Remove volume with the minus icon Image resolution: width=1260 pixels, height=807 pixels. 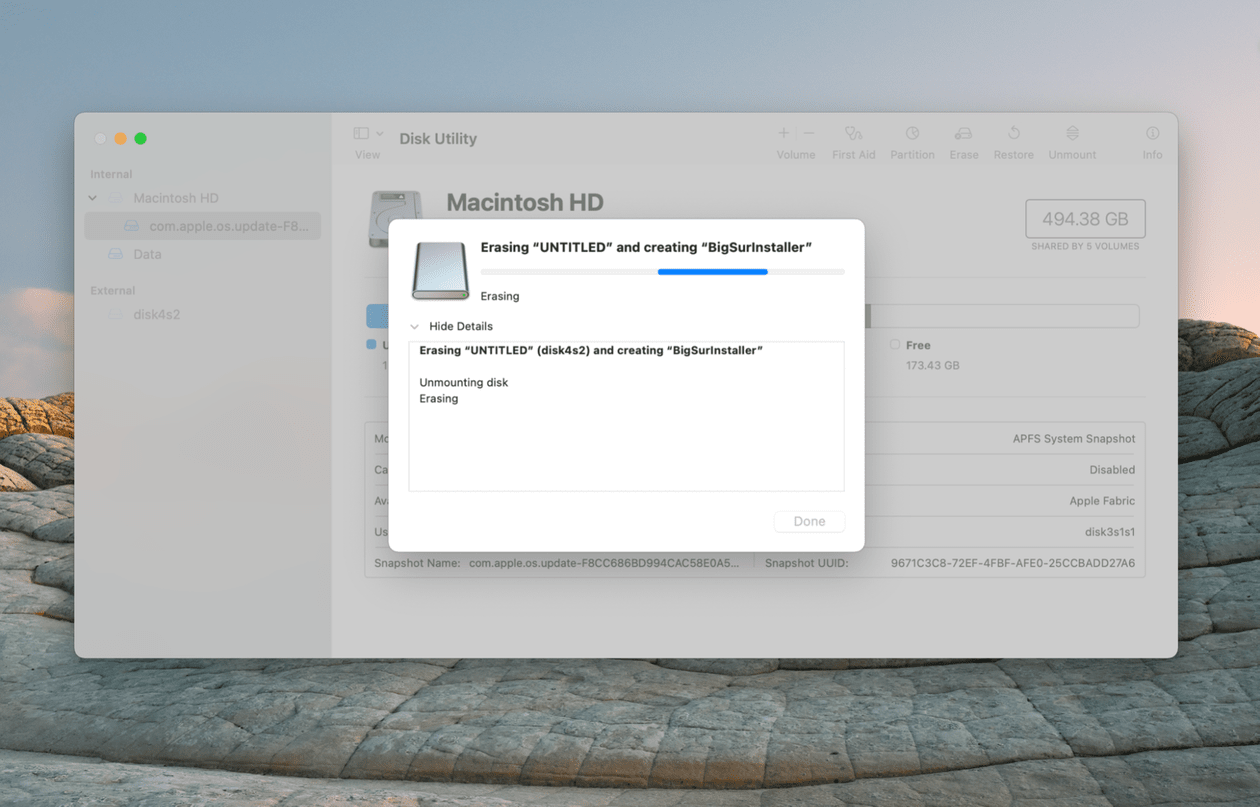pyautogui.click(x=809, y=133)
